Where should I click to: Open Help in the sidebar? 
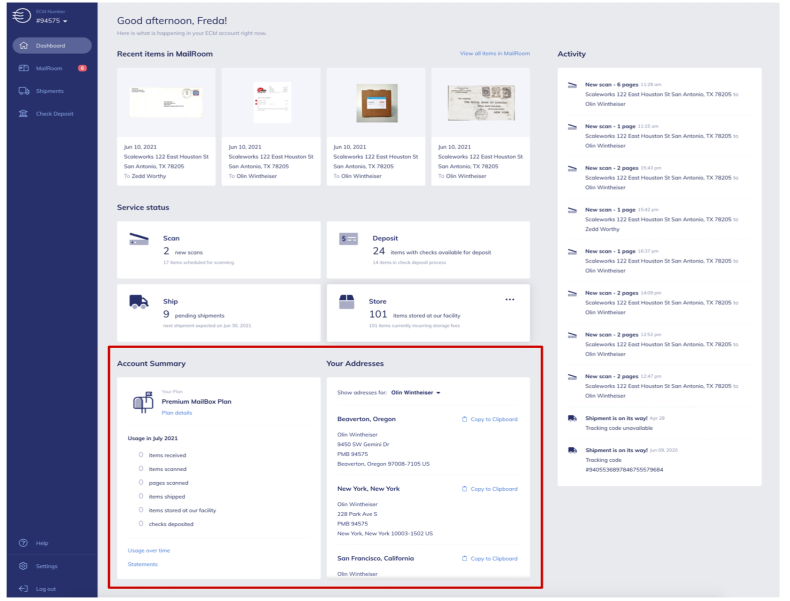(42, 543)
